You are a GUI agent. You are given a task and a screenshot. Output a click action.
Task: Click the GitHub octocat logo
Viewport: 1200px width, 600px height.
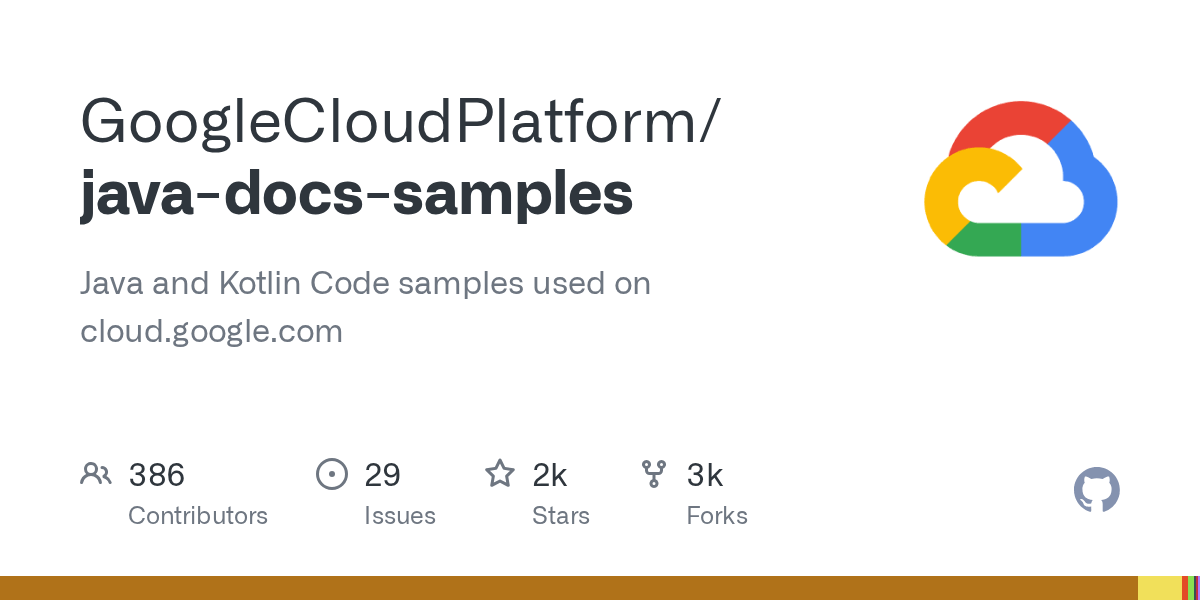pyautogui.click(x=1096, y=490)
